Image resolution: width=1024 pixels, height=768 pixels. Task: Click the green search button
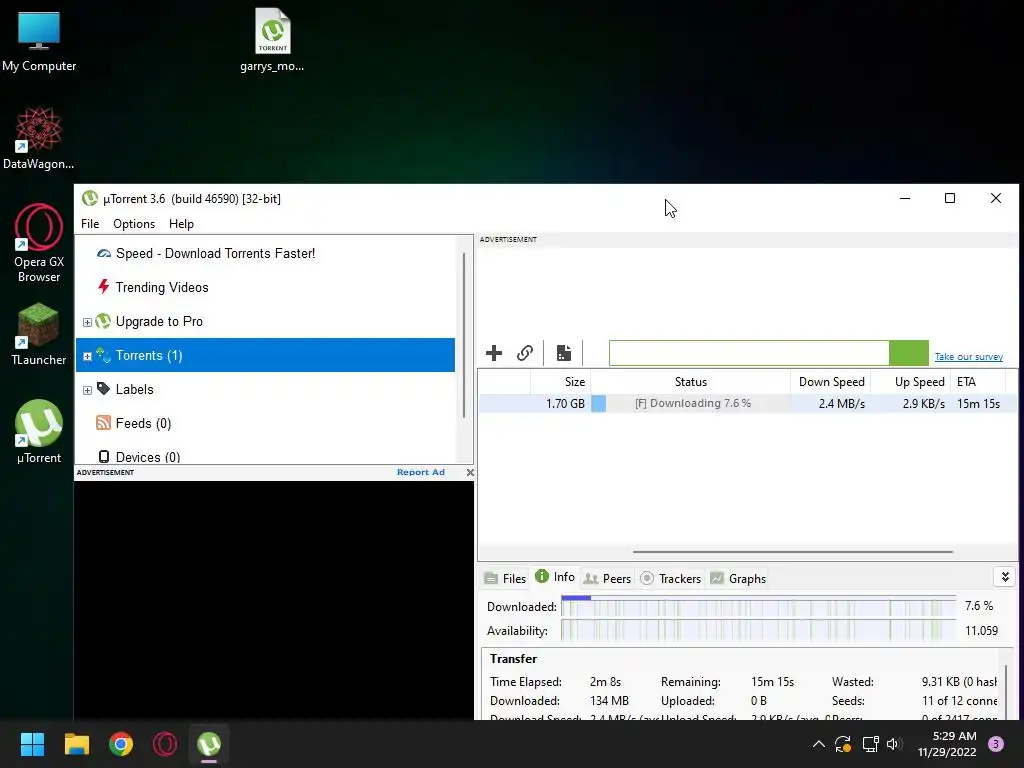[909, 353]
